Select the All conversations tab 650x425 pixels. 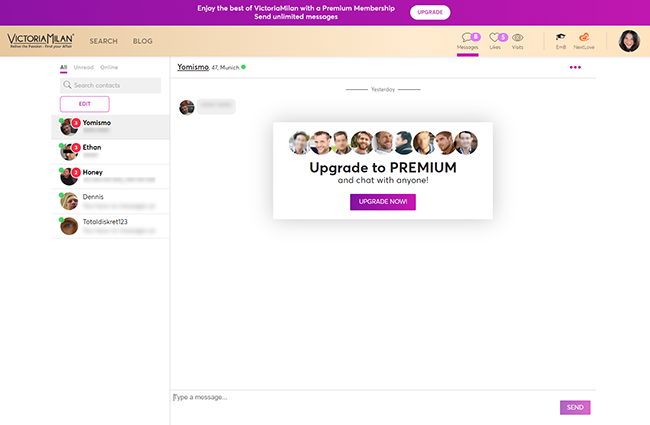point(63,67)
